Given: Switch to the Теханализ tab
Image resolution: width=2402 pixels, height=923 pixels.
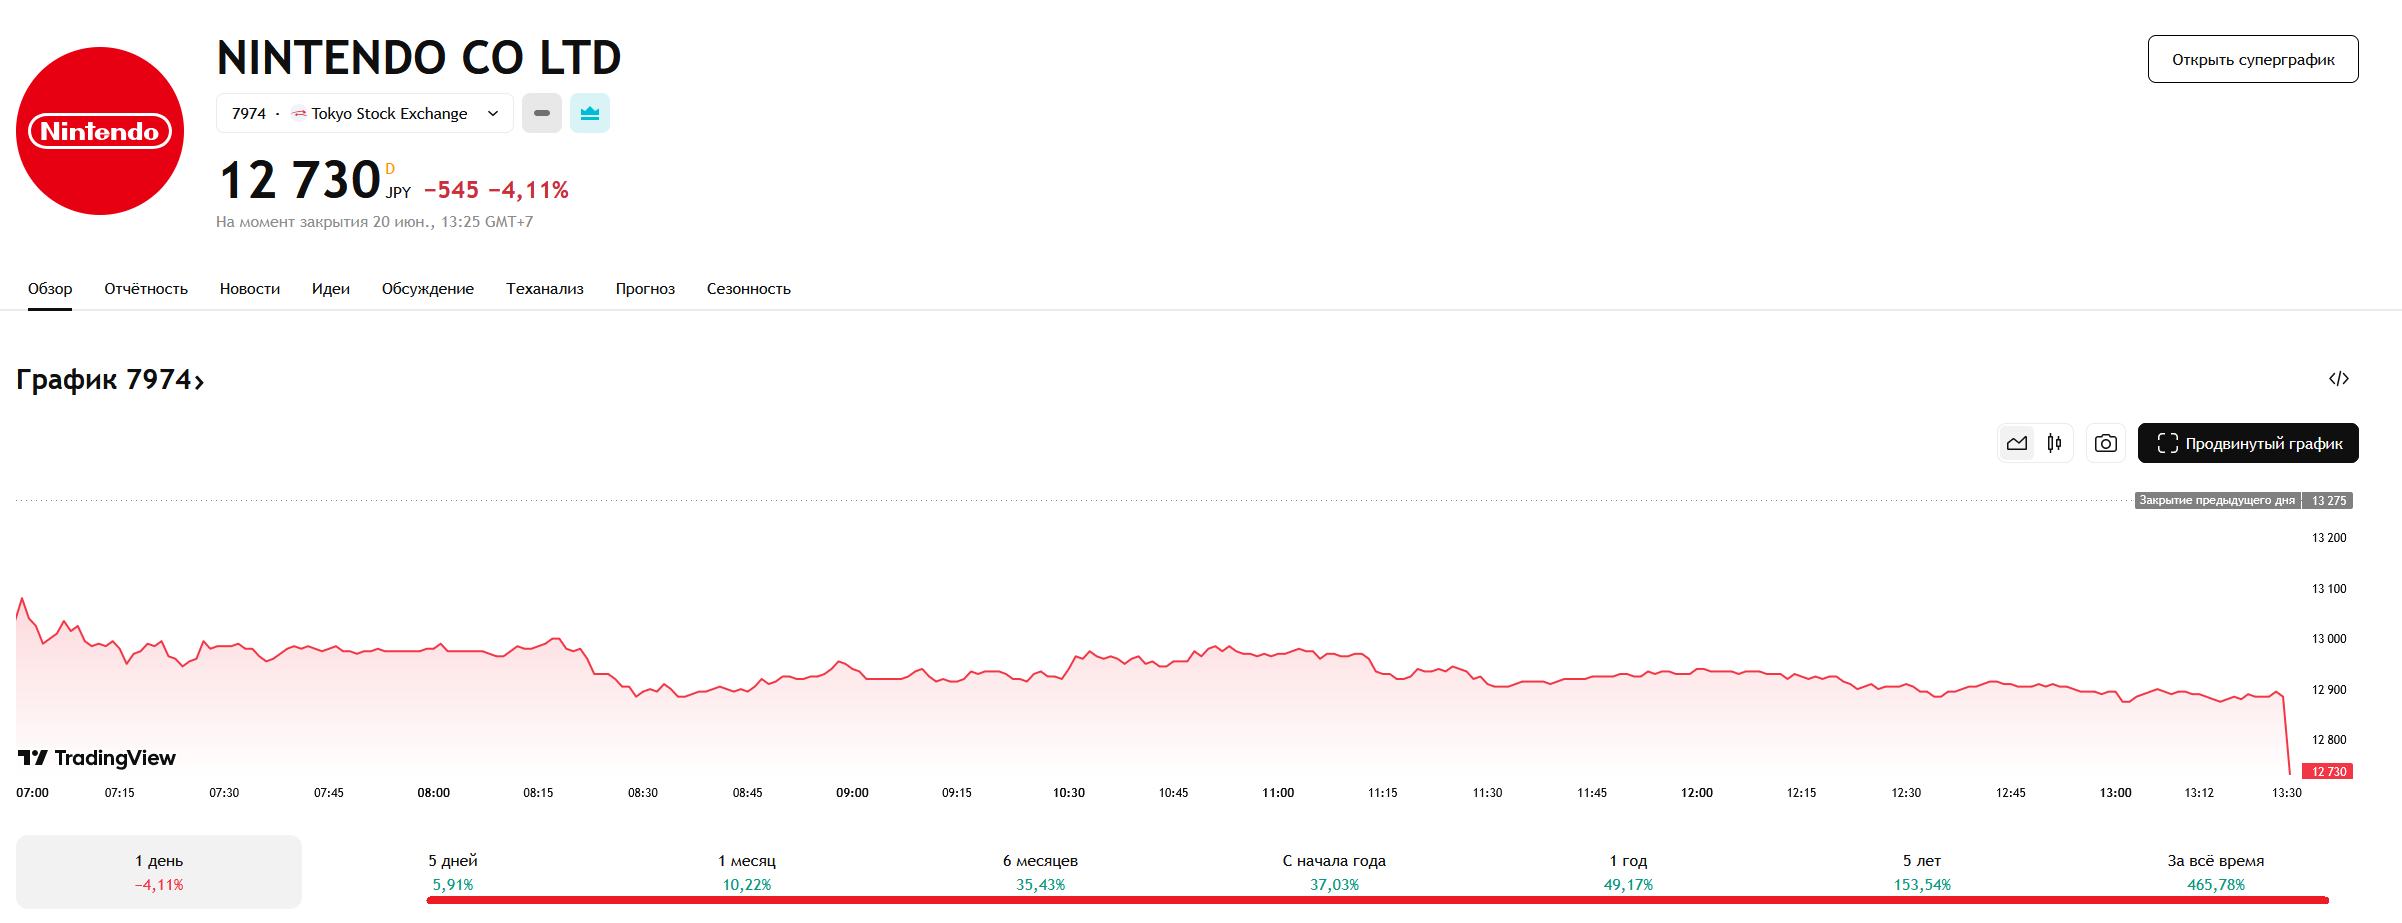Looking at the screenshot, I should [x=545, y=288].
